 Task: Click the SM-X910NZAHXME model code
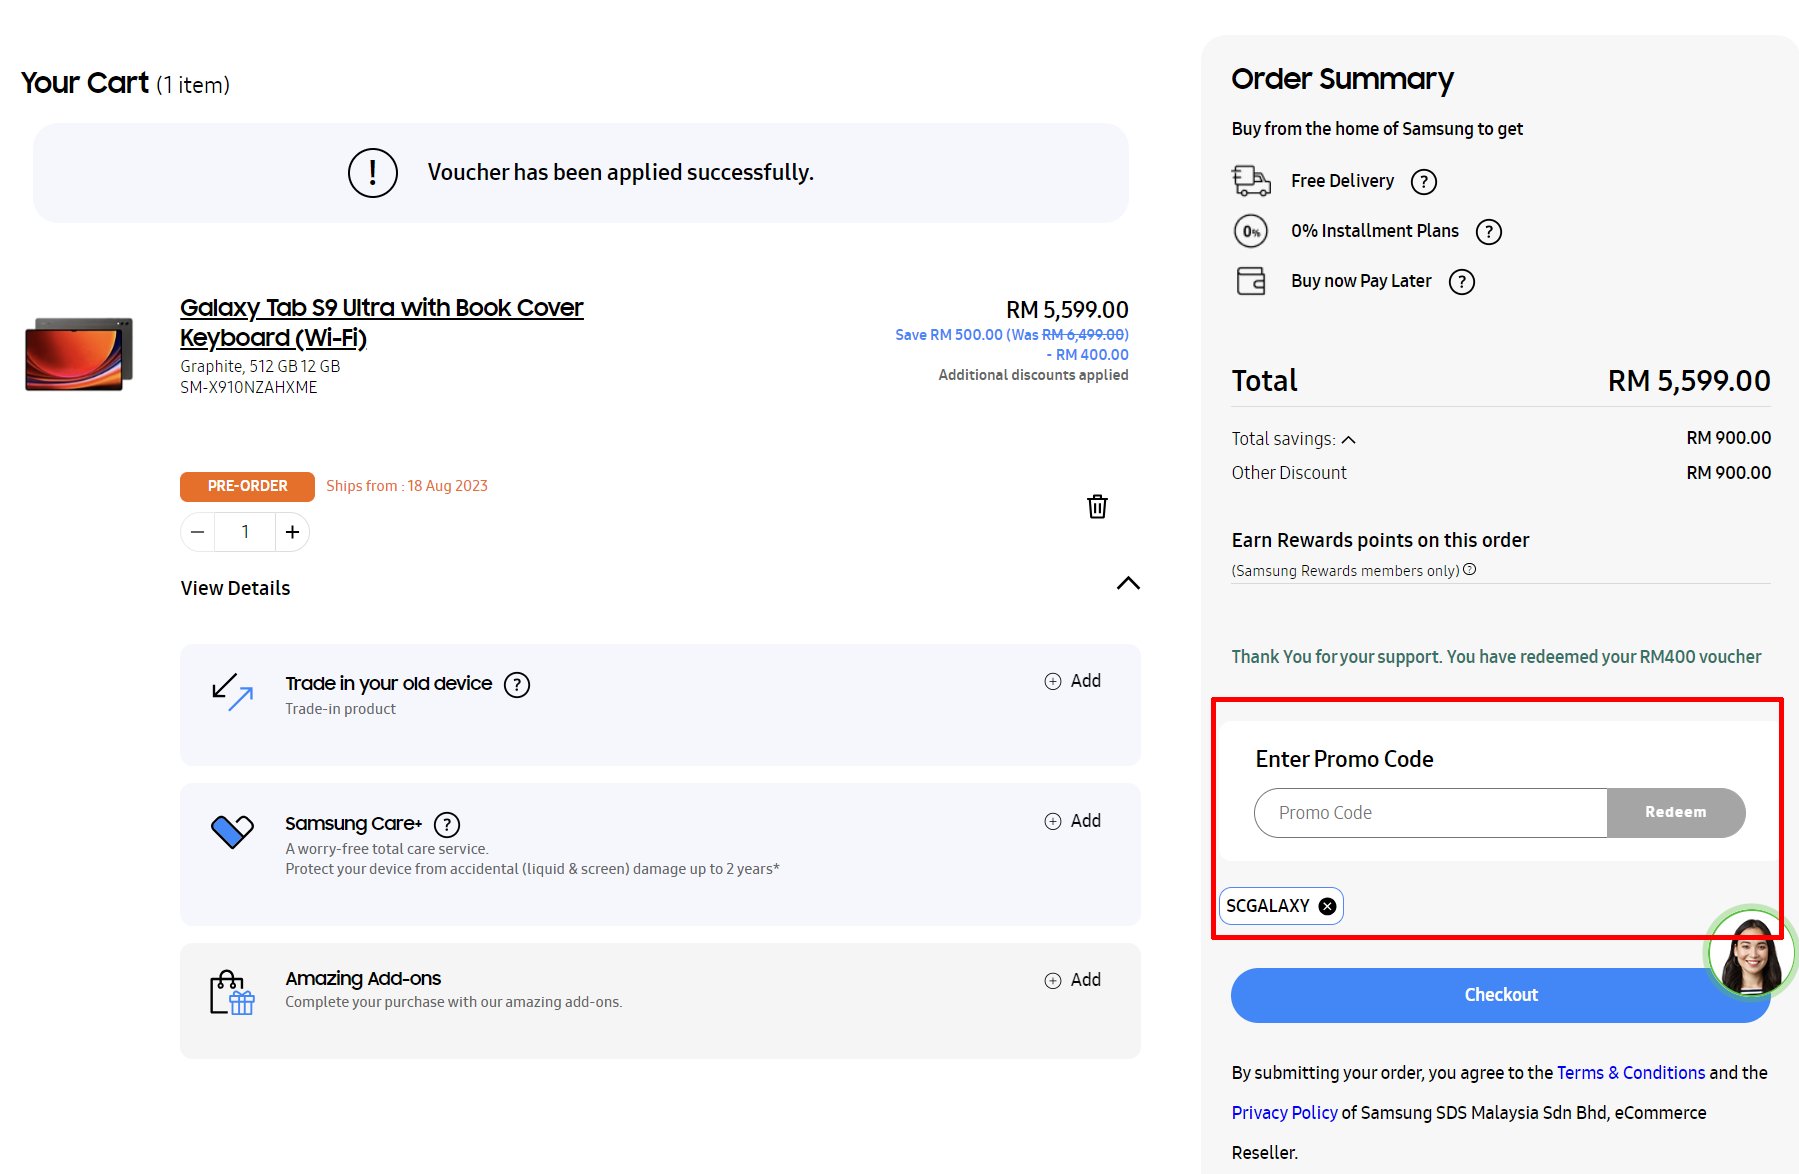coord(249,388)
